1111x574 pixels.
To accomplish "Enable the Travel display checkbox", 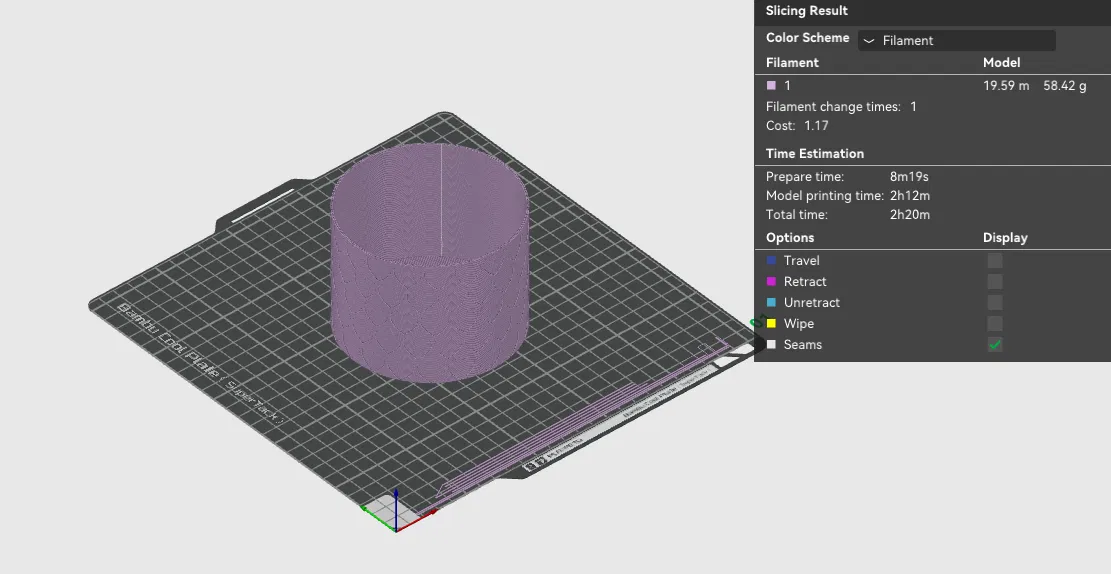I will click(x=995, y=261).
